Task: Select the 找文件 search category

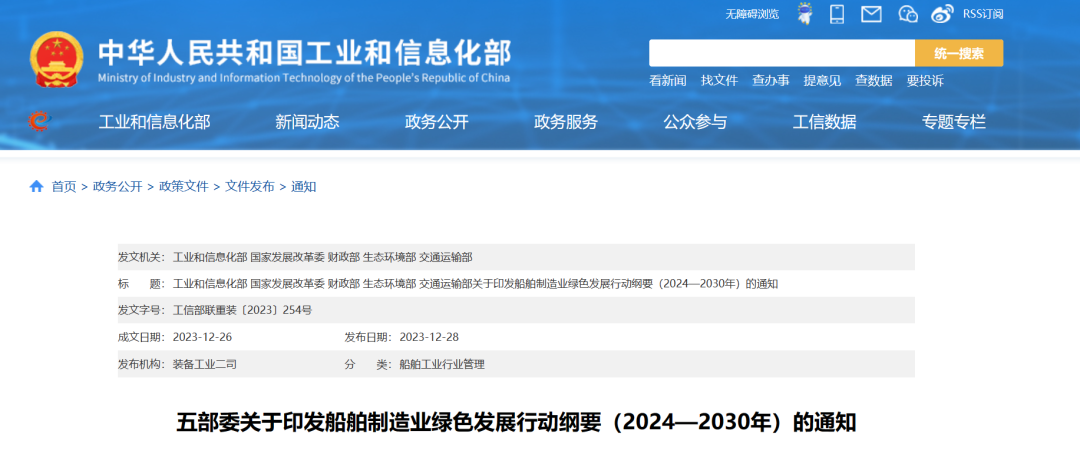Action: point(719,81)
